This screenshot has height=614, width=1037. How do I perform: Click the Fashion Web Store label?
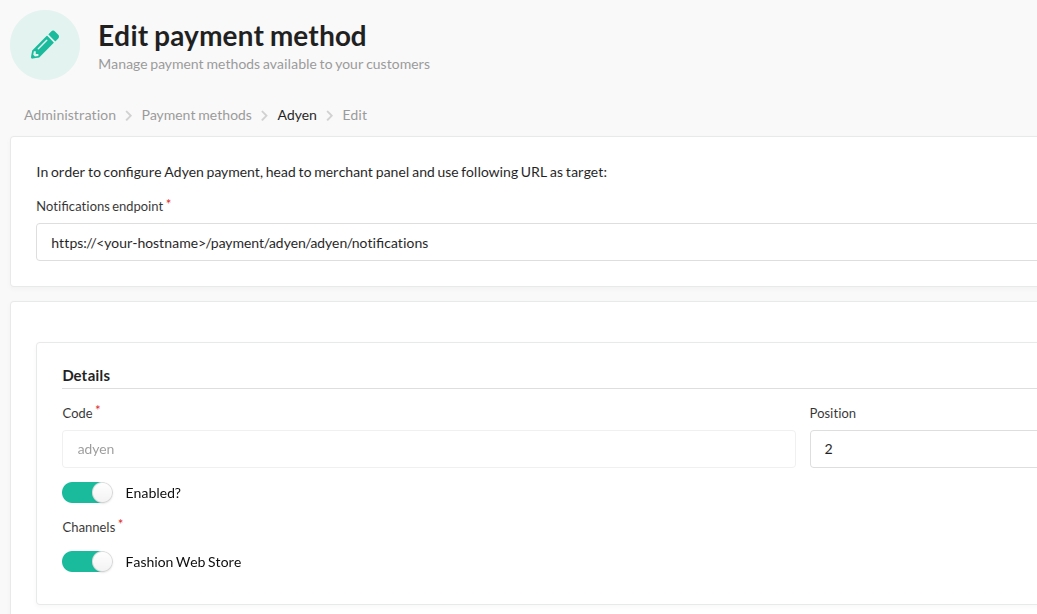point(183,562)
